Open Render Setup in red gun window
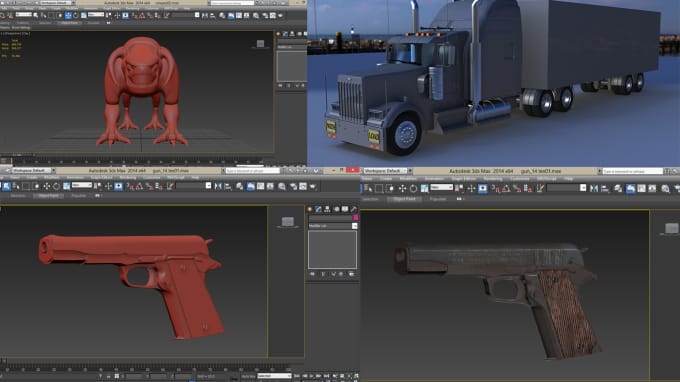The image size is (680, 382). (x=293, y=186)
